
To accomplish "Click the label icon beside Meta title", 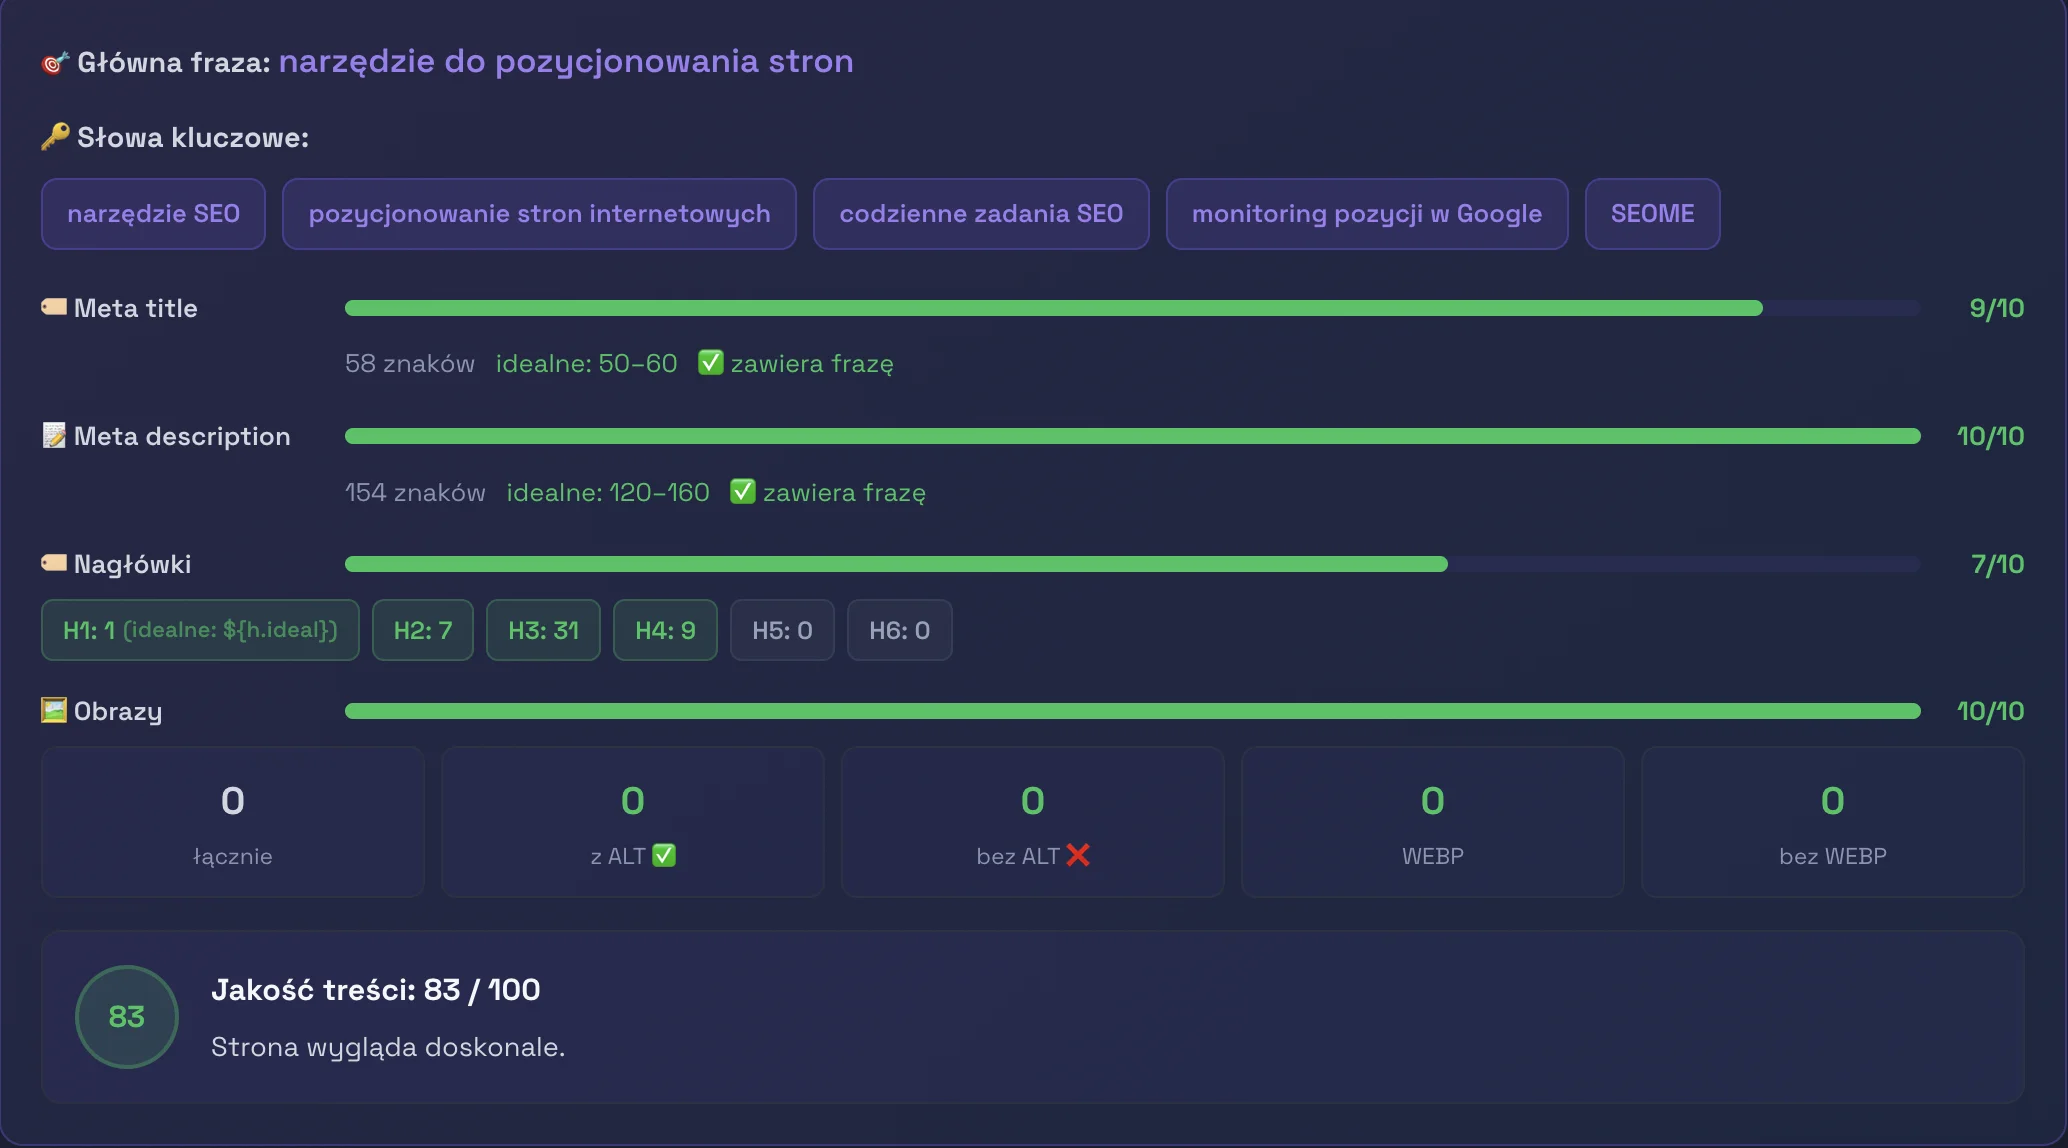I will point(53,308).
